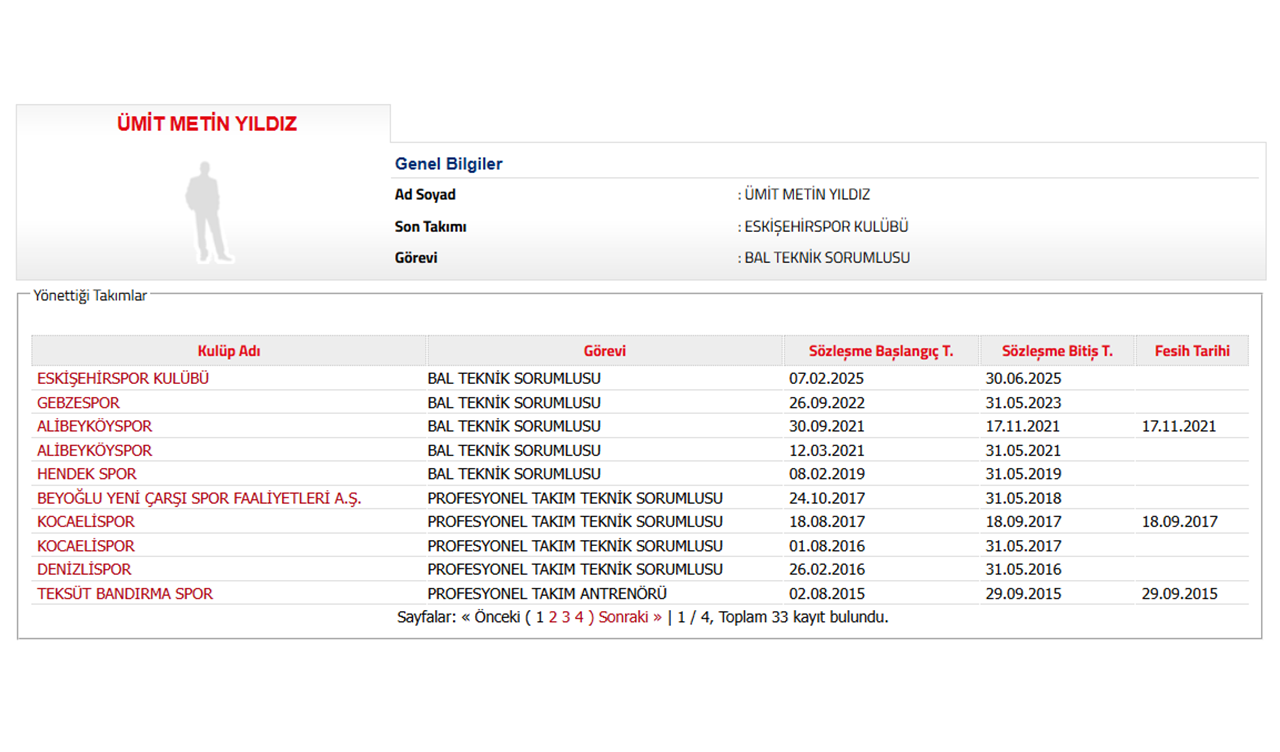Click the termination date 17.11.2021 in Fesih column
This screenshot has height=752, width=1280.
1179,426
